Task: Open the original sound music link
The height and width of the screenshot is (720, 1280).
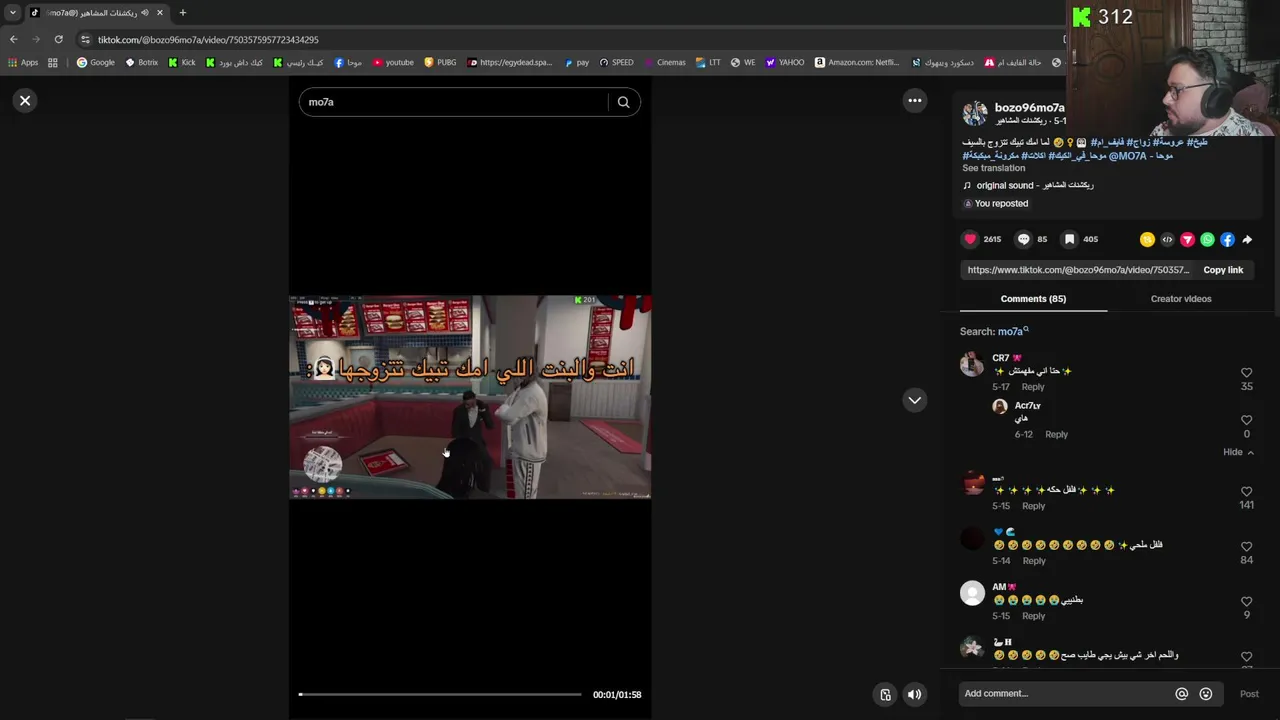Action: [1034, 186]
